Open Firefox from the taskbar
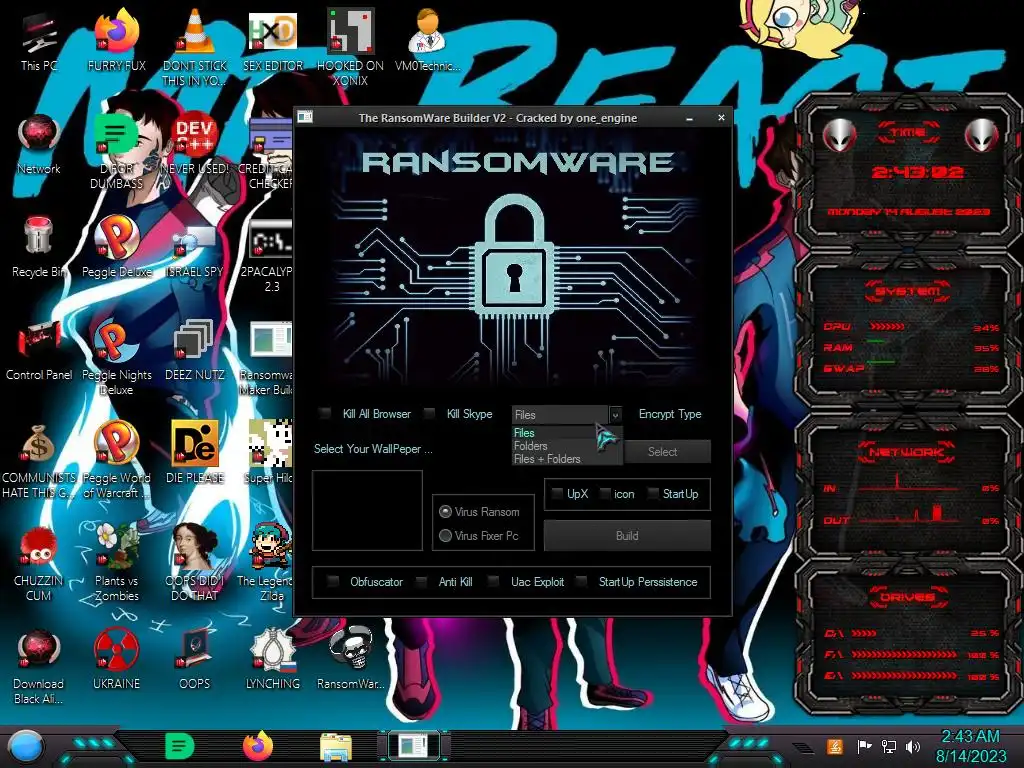1024x768 pixels. pos(257,746)
